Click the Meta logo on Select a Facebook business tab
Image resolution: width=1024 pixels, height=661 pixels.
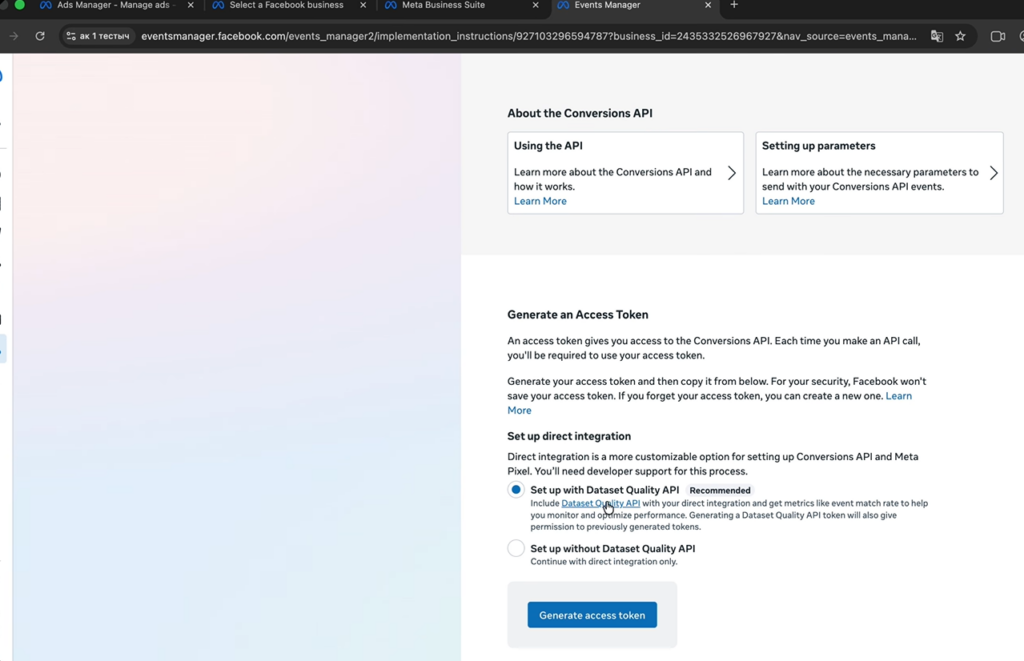(x=218, y=5)
